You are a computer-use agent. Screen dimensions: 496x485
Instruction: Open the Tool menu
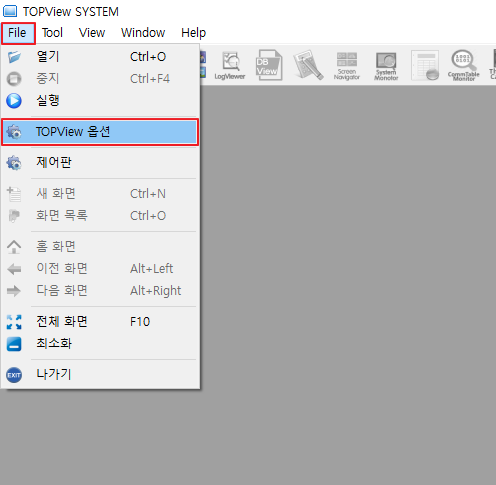(52, 33)
